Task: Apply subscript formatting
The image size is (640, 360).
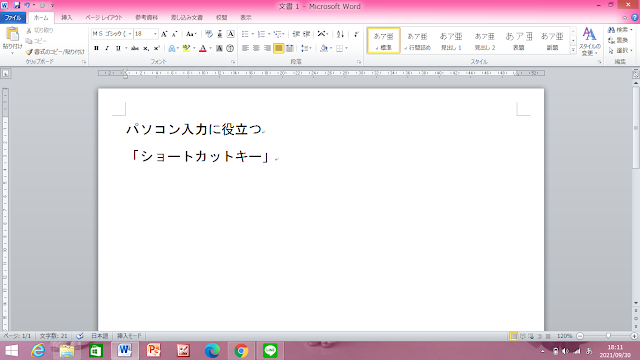Action: tap(146, 48)
